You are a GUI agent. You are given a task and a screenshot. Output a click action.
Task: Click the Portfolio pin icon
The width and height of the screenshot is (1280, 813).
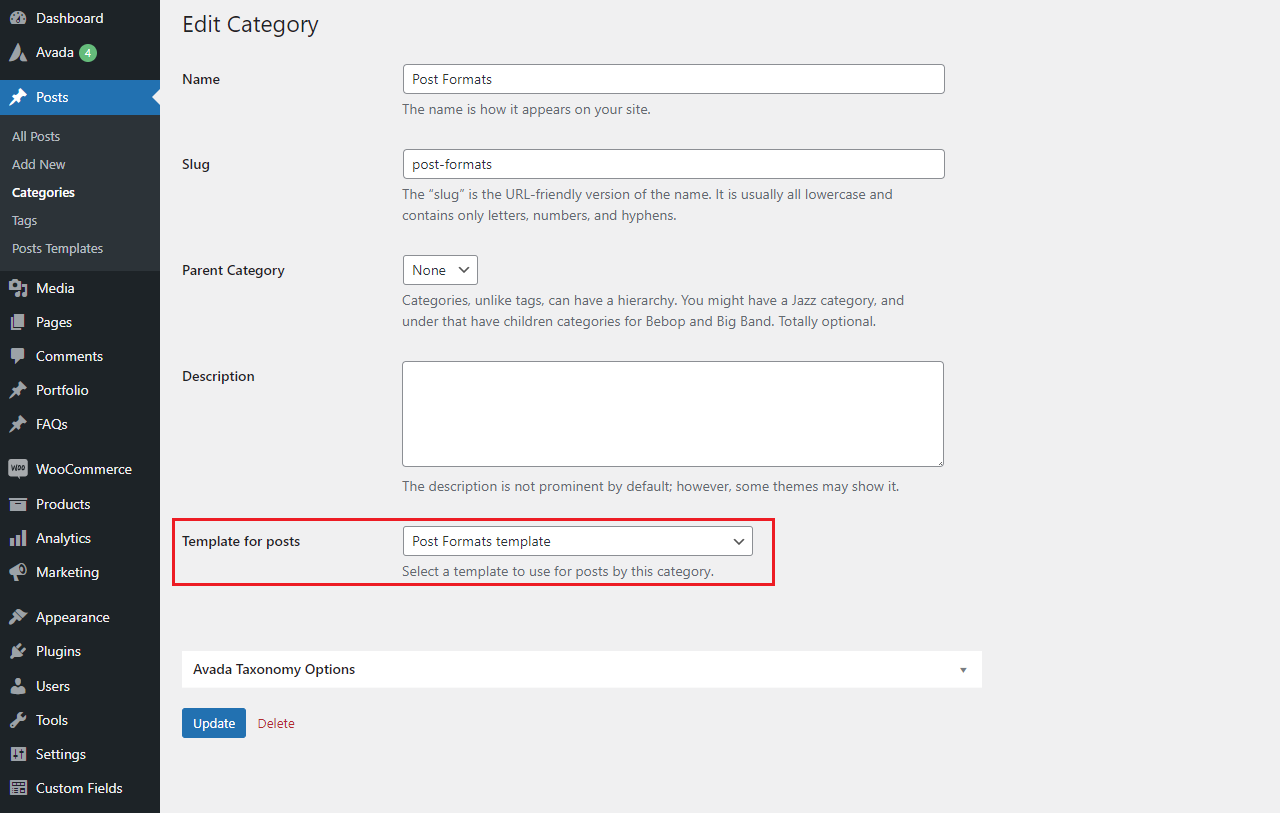18,390
